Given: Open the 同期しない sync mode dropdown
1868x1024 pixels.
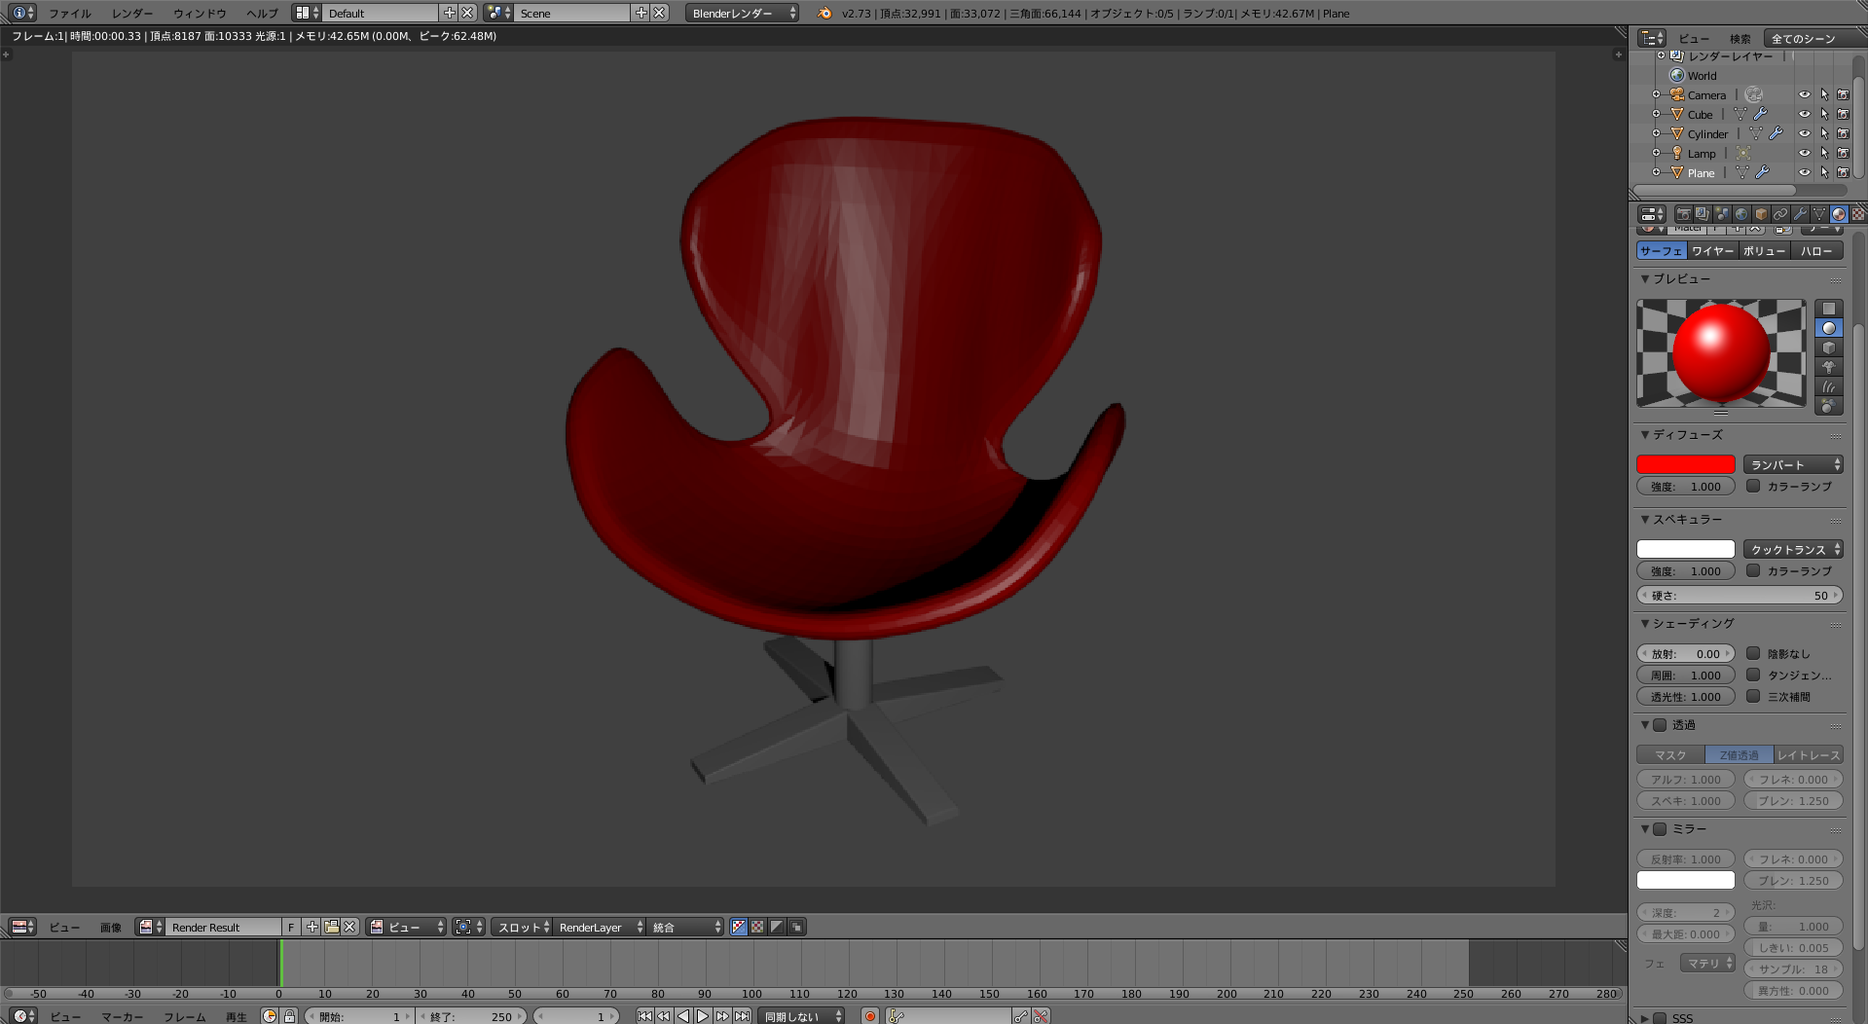Looking at the screenshot, I should click(800, 1016).
